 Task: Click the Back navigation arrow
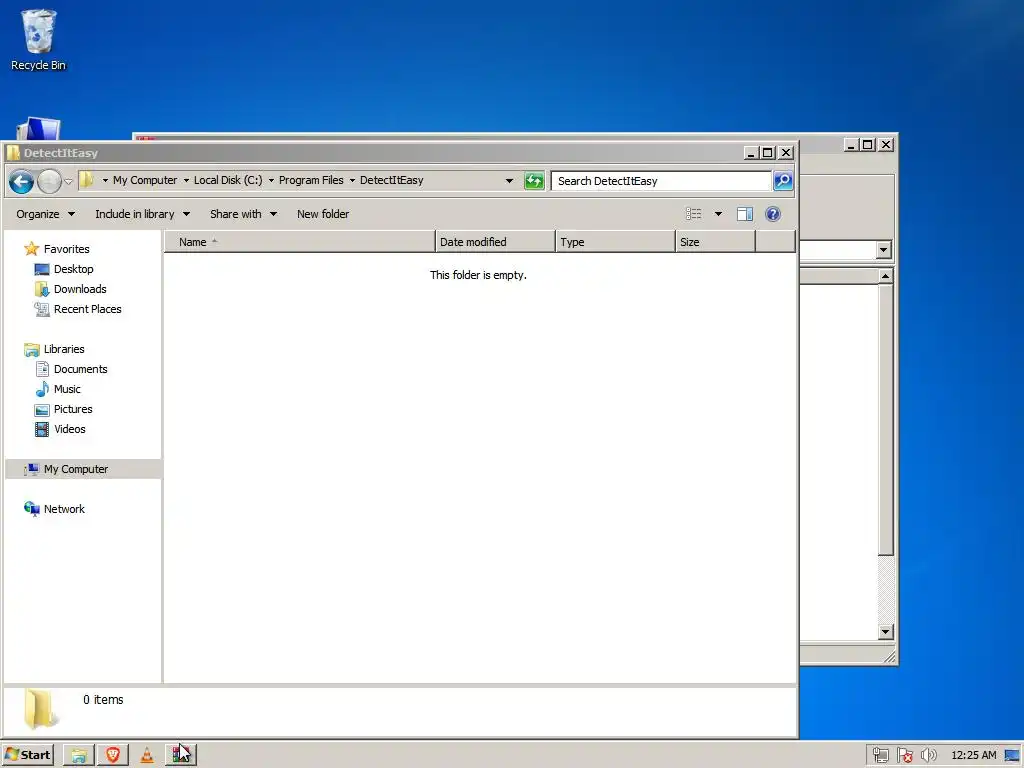point(21,181)
